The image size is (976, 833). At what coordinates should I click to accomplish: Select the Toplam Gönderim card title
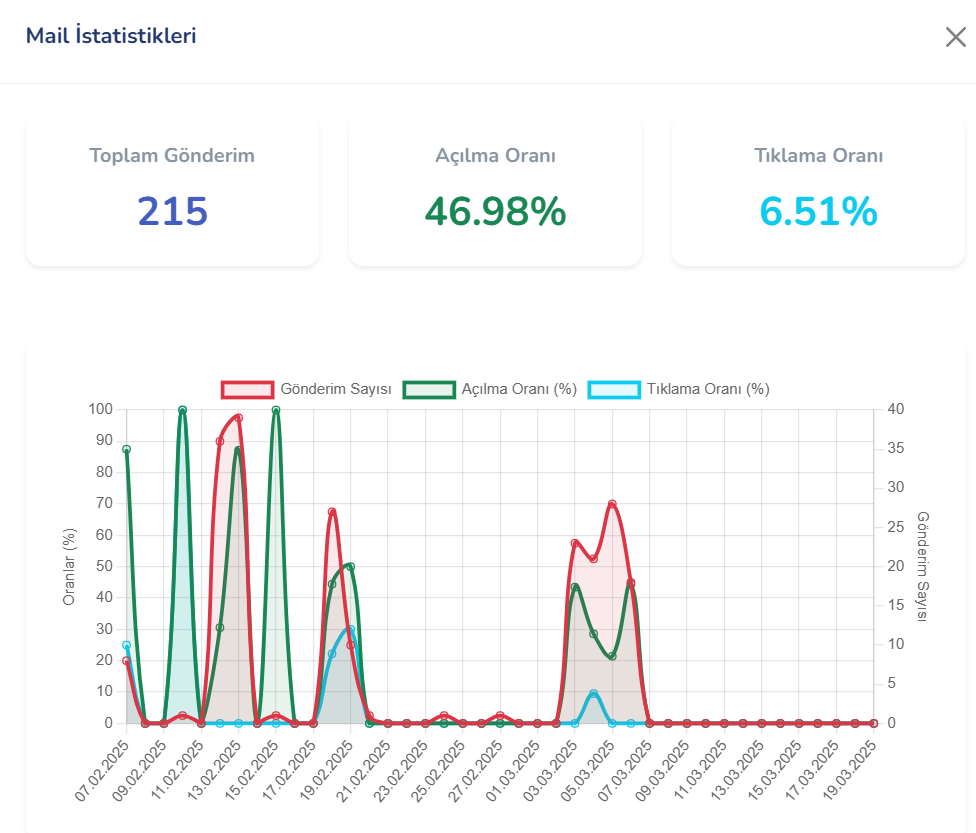pos(172,156)
